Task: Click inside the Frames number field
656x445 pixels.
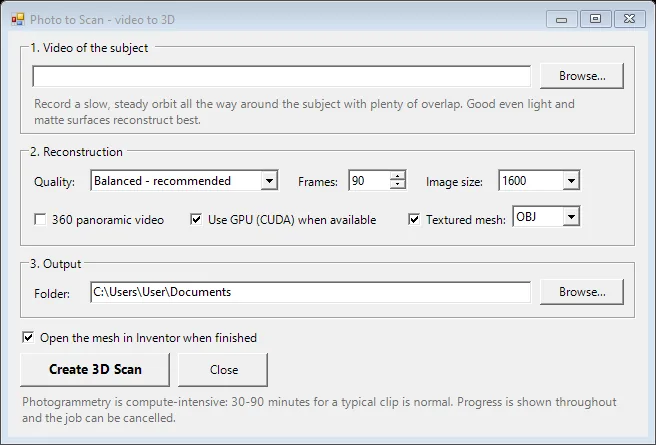Action: pos(369,181)
